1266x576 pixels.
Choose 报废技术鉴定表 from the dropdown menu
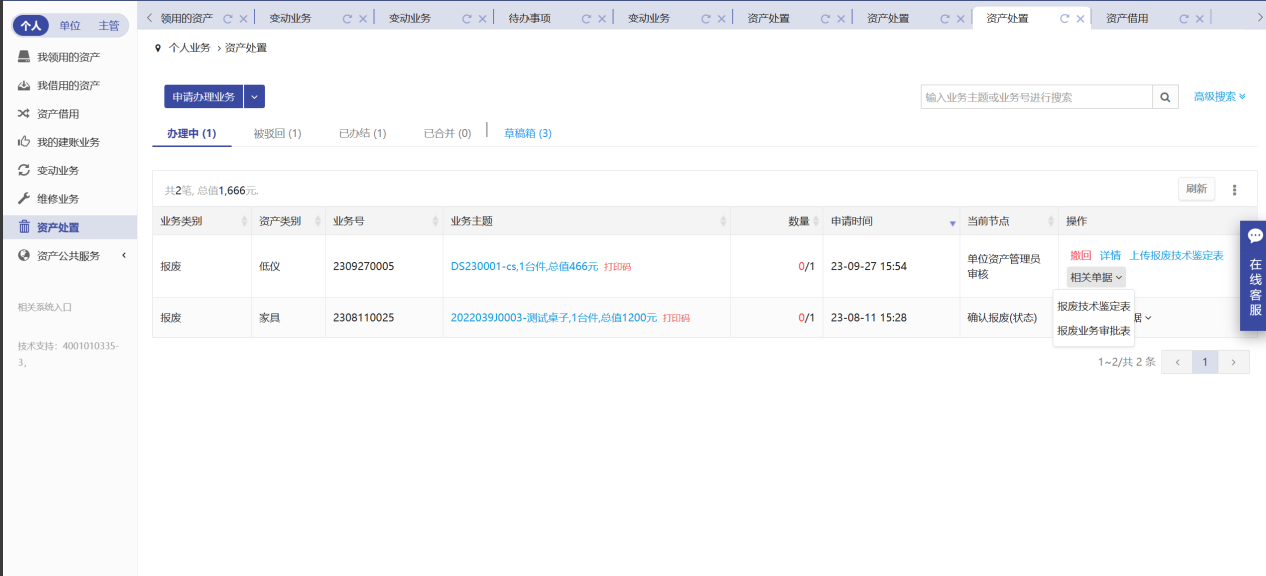click(x=1093, y=307)
